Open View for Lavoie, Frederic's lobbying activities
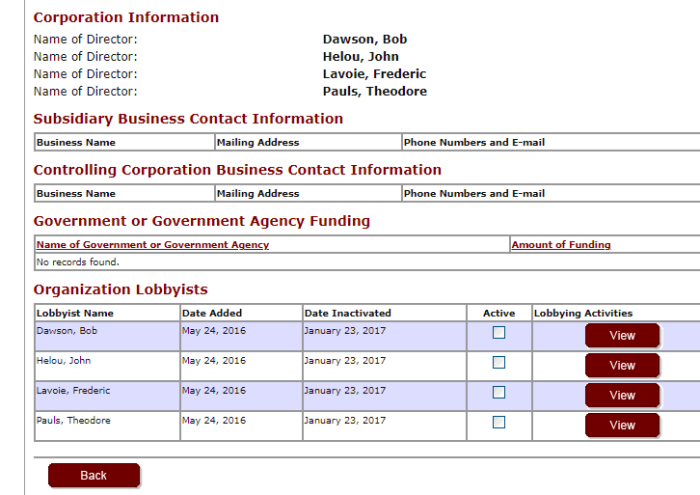This screenshot has width=700, height=495. click(622, 395)
